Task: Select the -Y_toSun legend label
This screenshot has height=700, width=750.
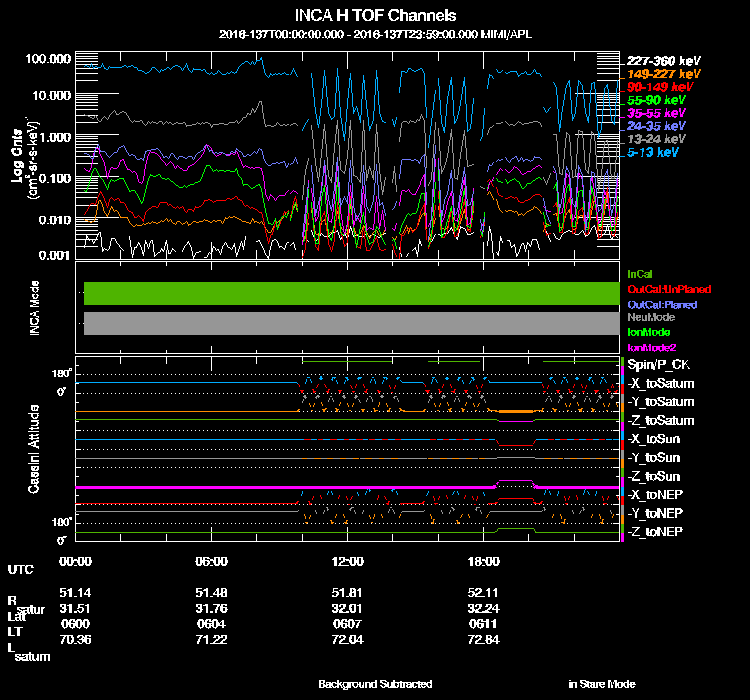Action: 655,457
